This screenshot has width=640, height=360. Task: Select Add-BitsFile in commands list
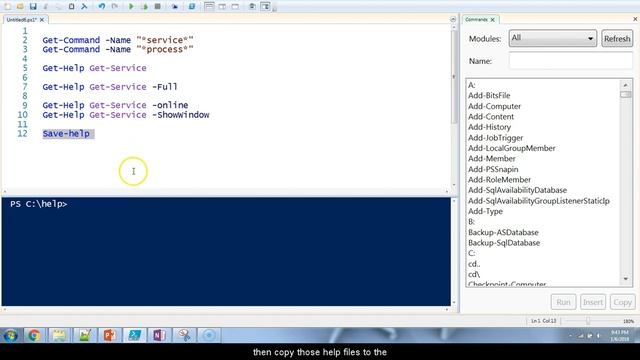click(489, 96)
